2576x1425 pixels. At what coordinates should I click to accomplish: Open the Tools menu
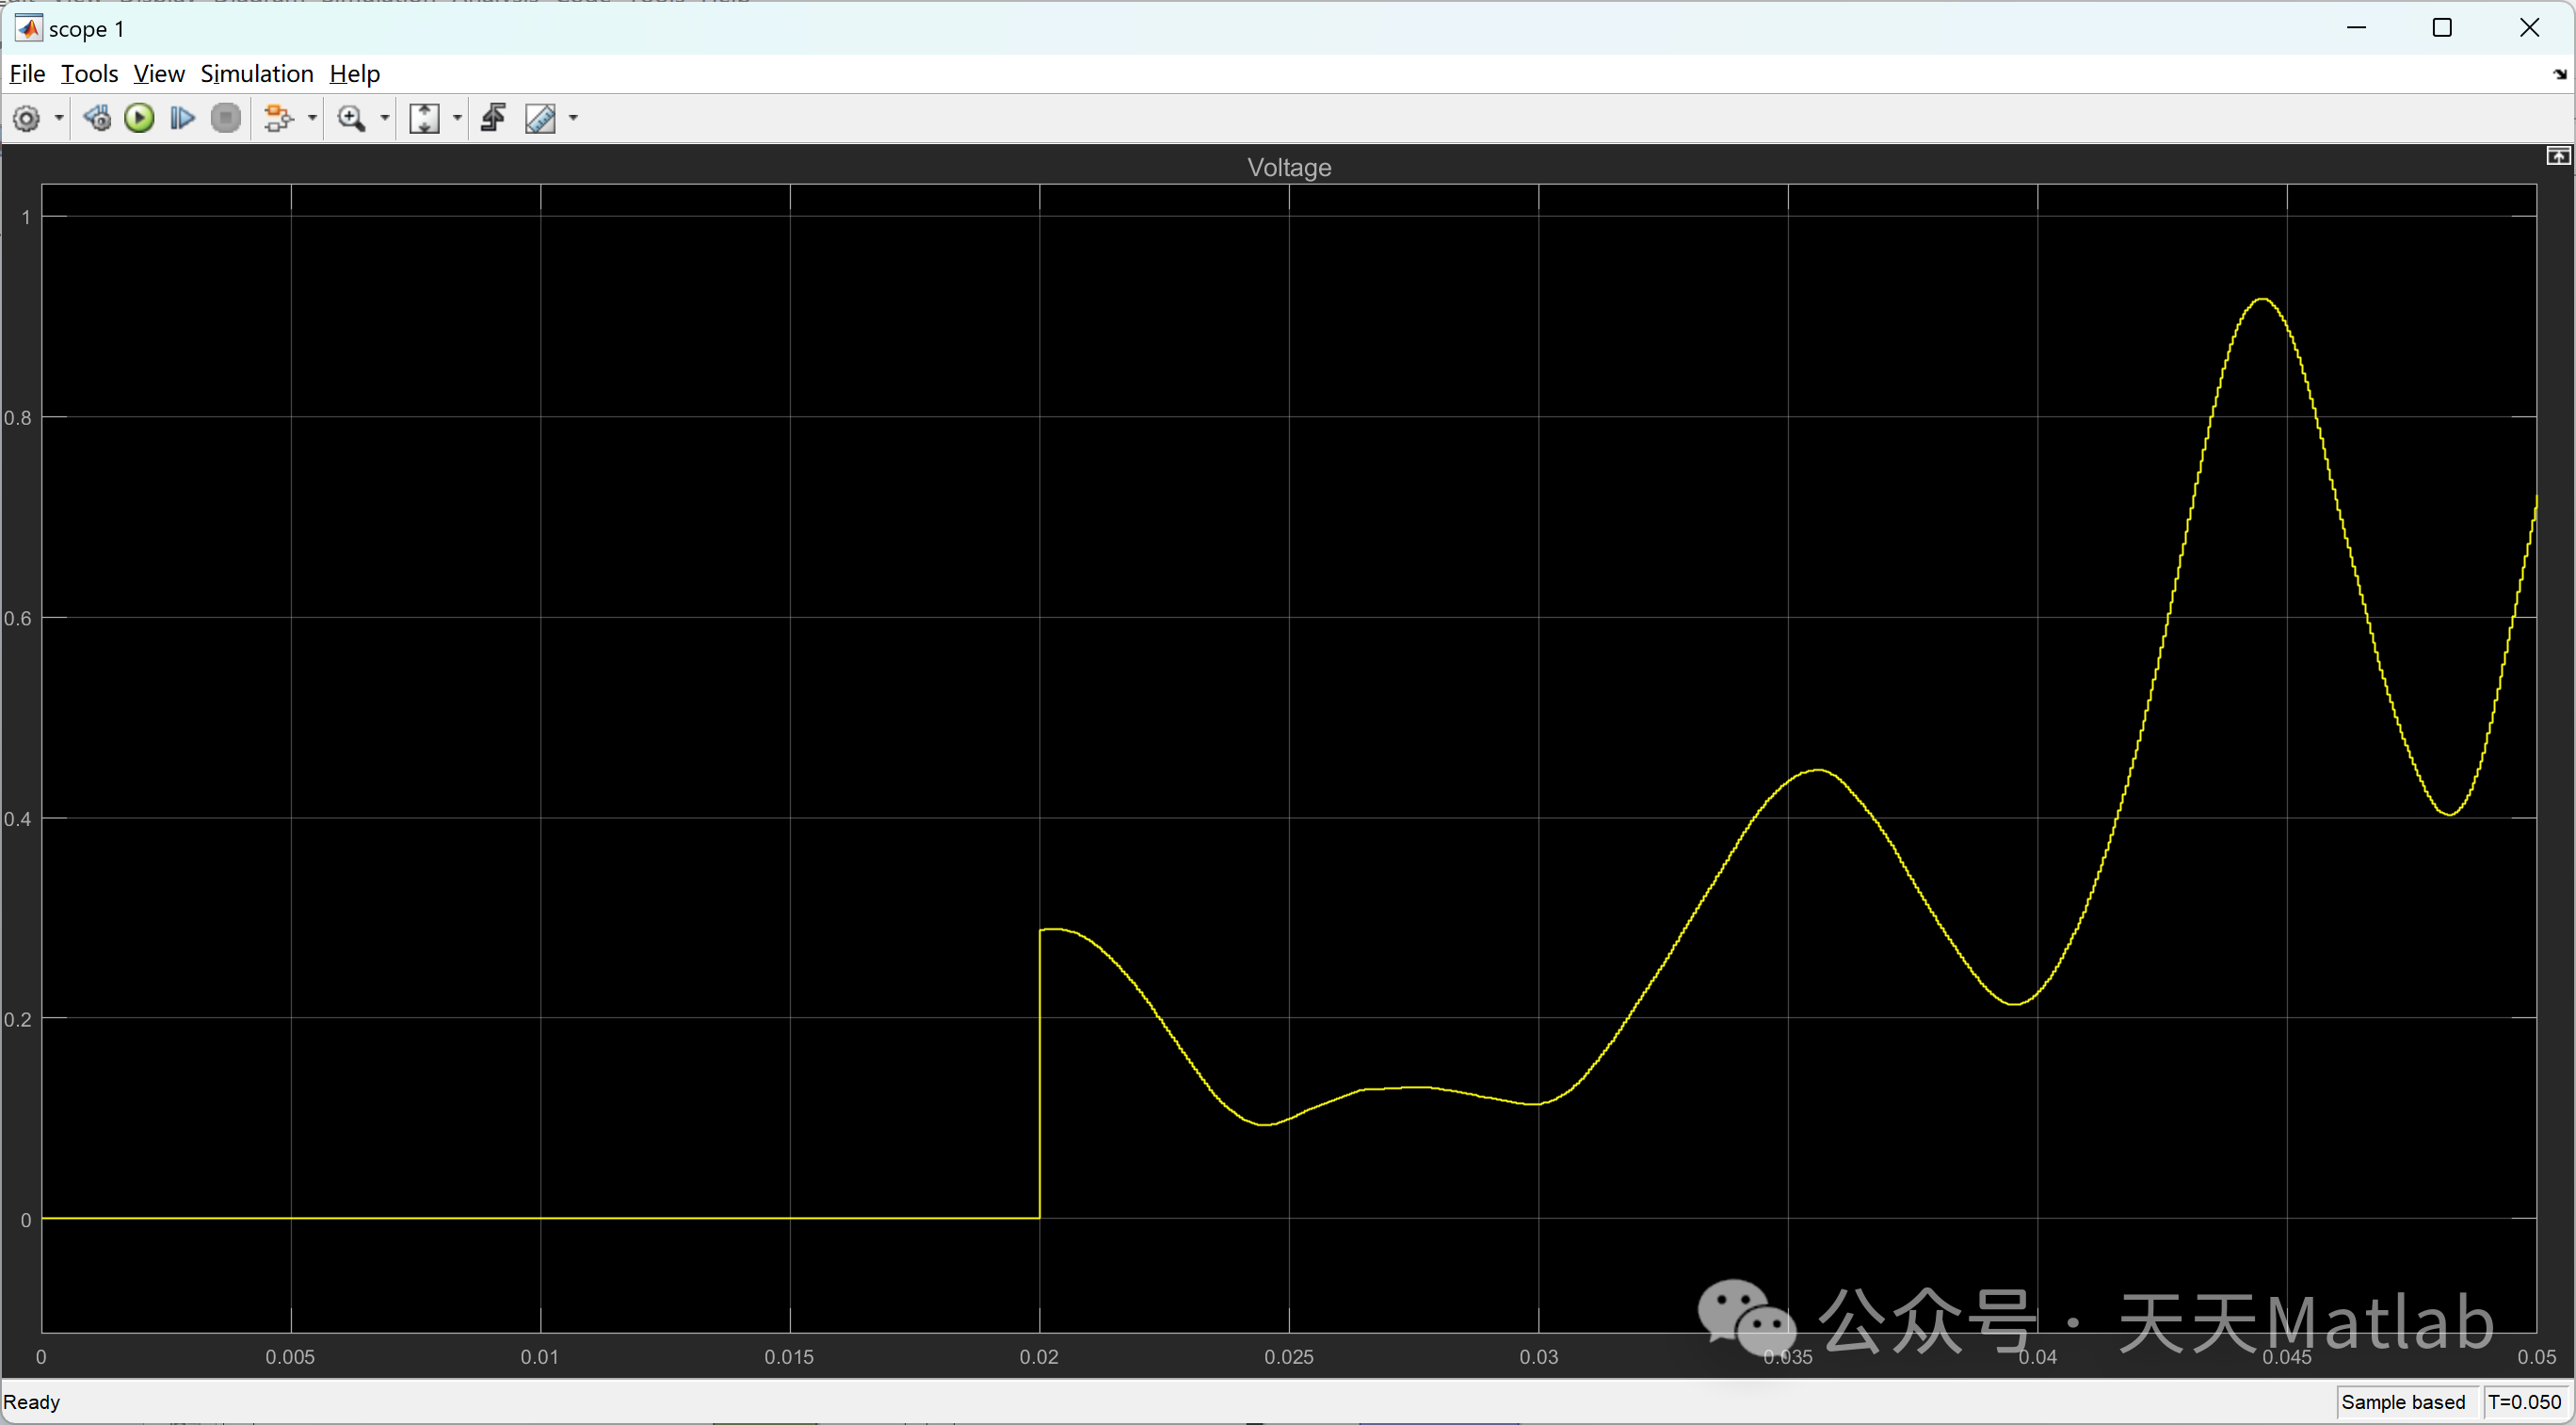[89, 74]
